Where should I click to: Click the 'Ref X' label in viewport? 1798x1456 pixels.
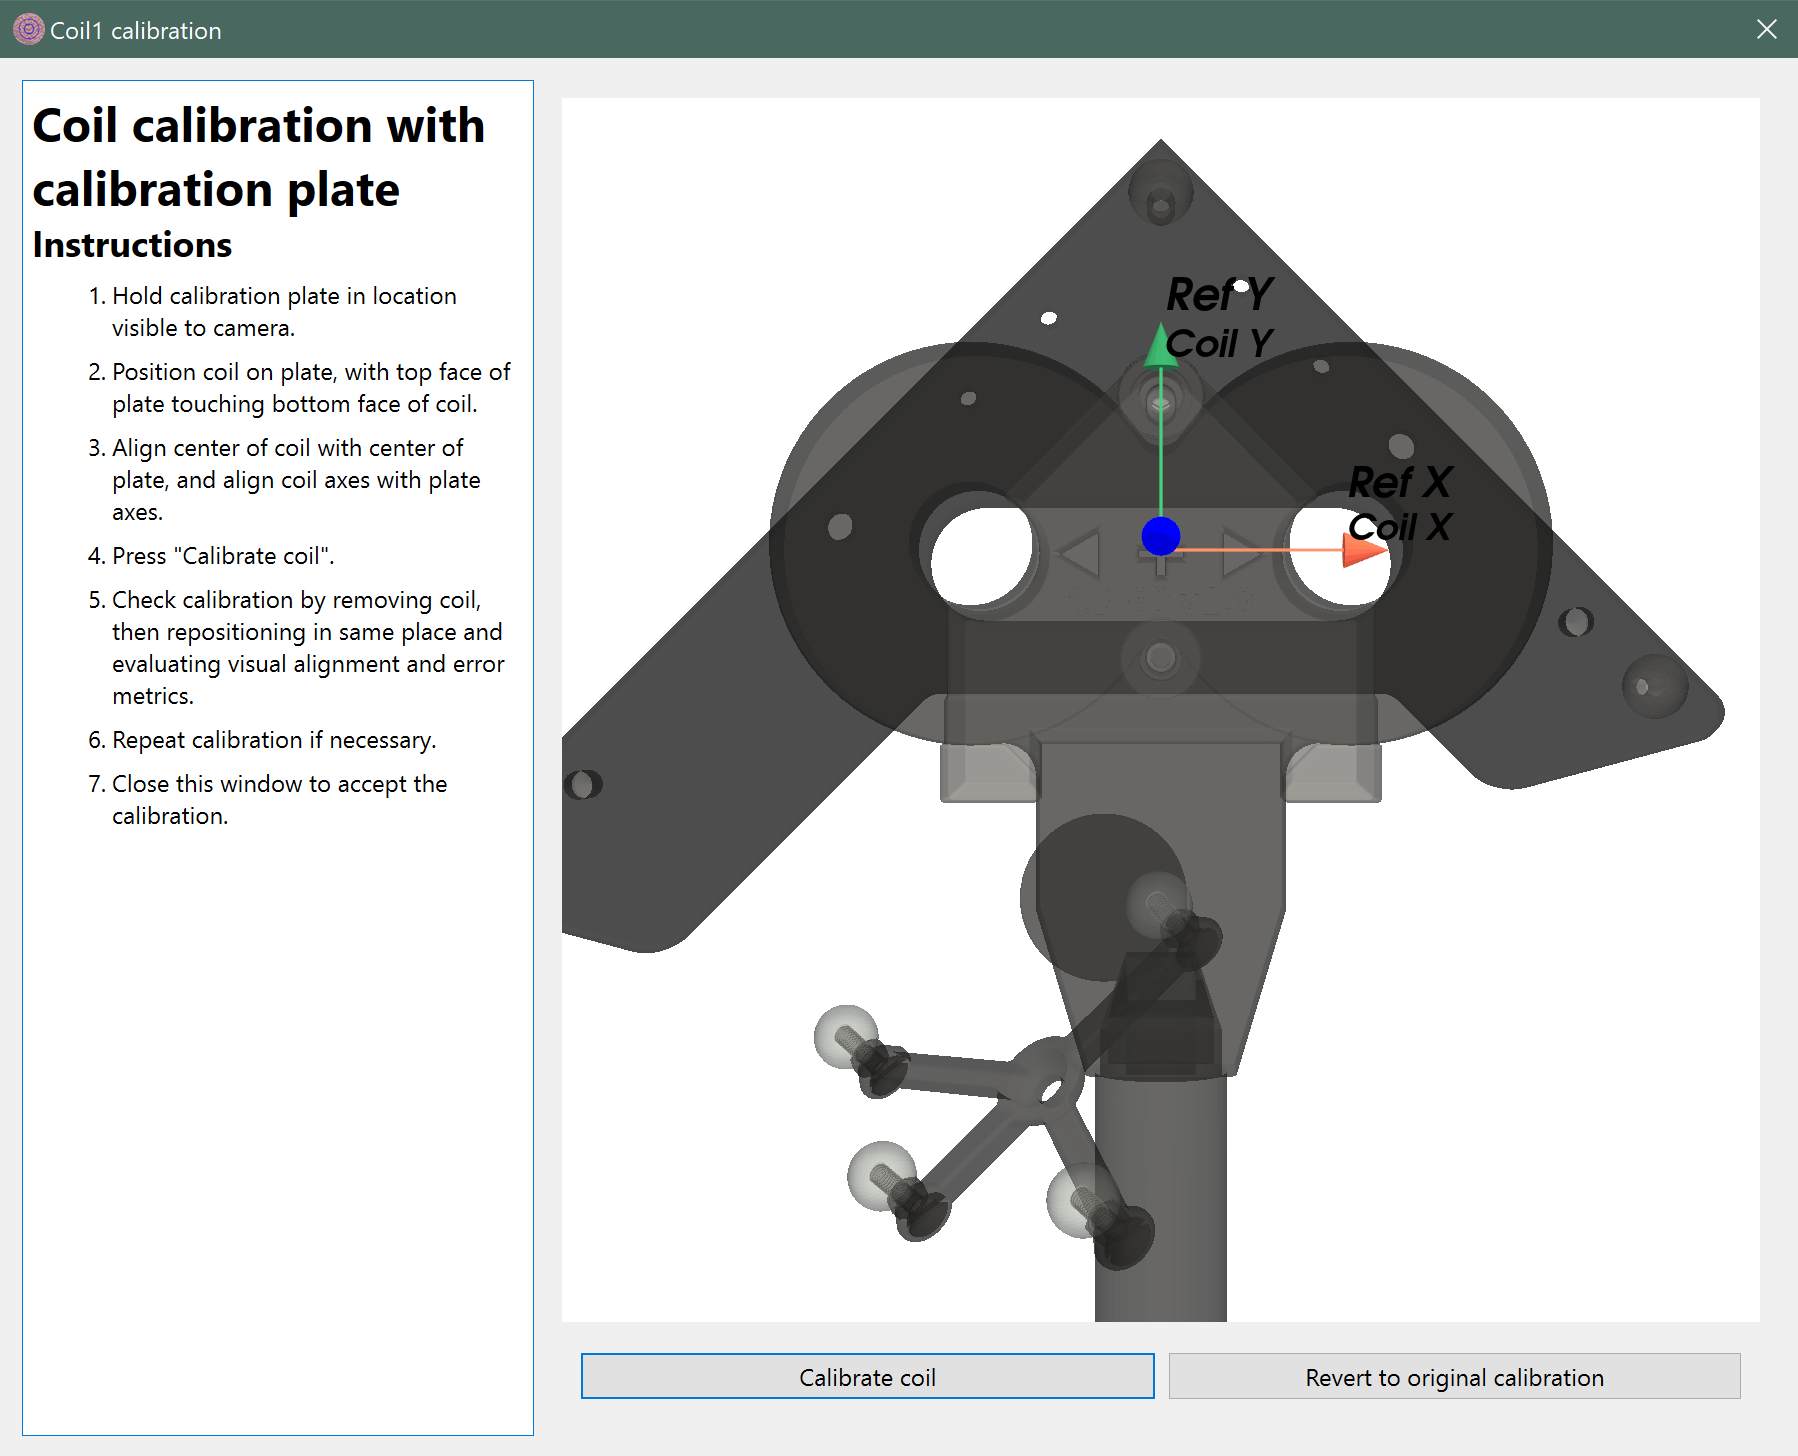(x=1400, y=482)
